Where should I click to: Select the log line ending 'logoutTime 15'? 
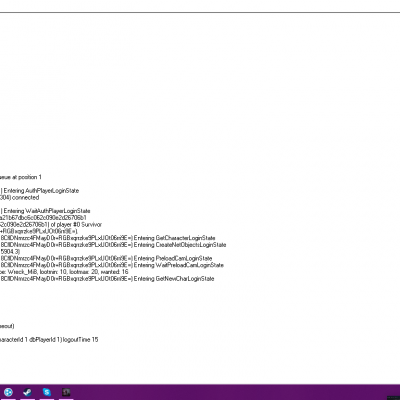click(49, 340)
